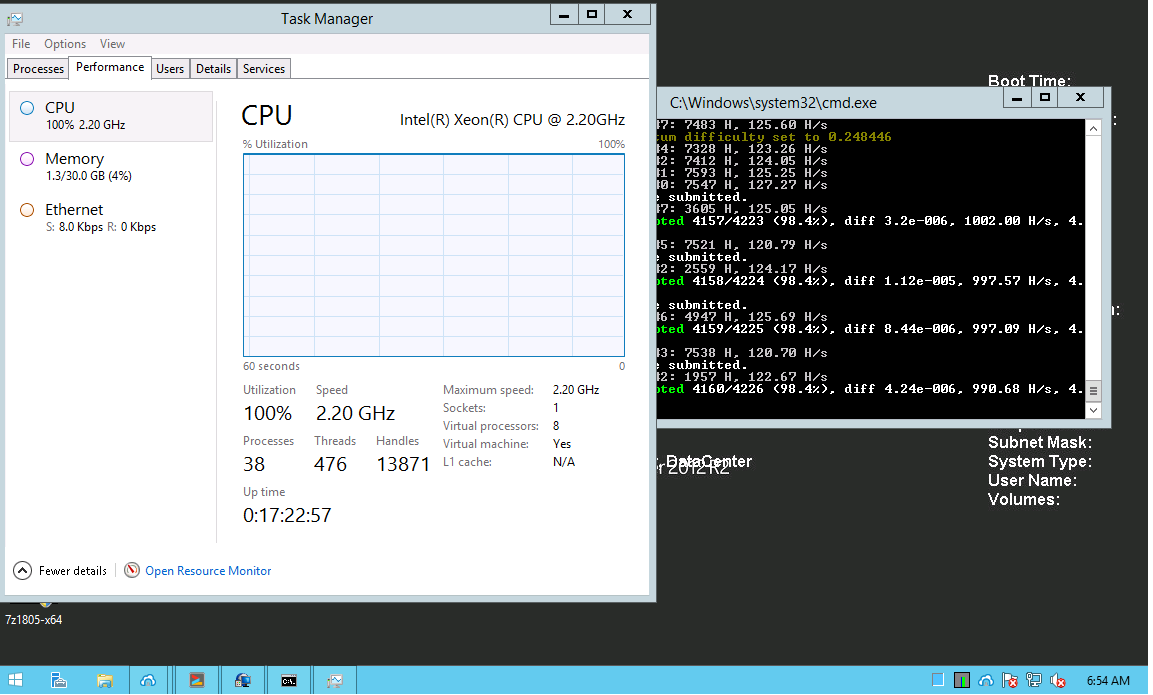Open File Explorer from the taskbar

[x=104, y=680]
